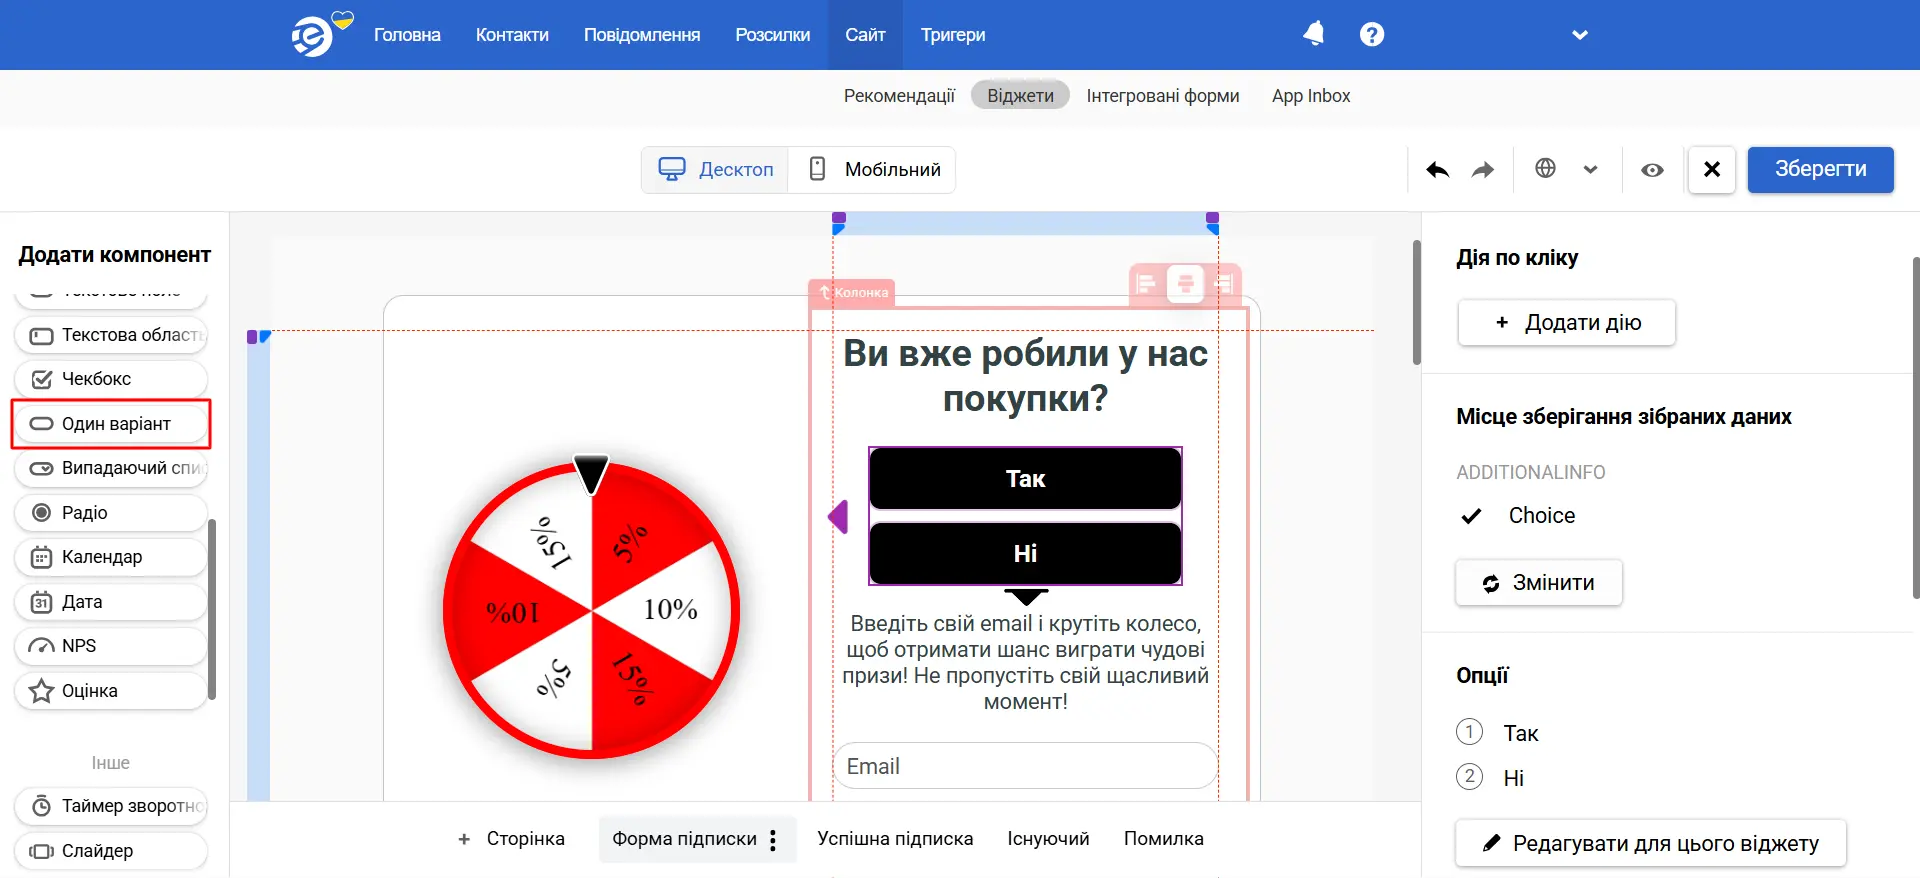1920x878 pixels.
Task: Switch to Десктоп view
Action: point(715,169)
